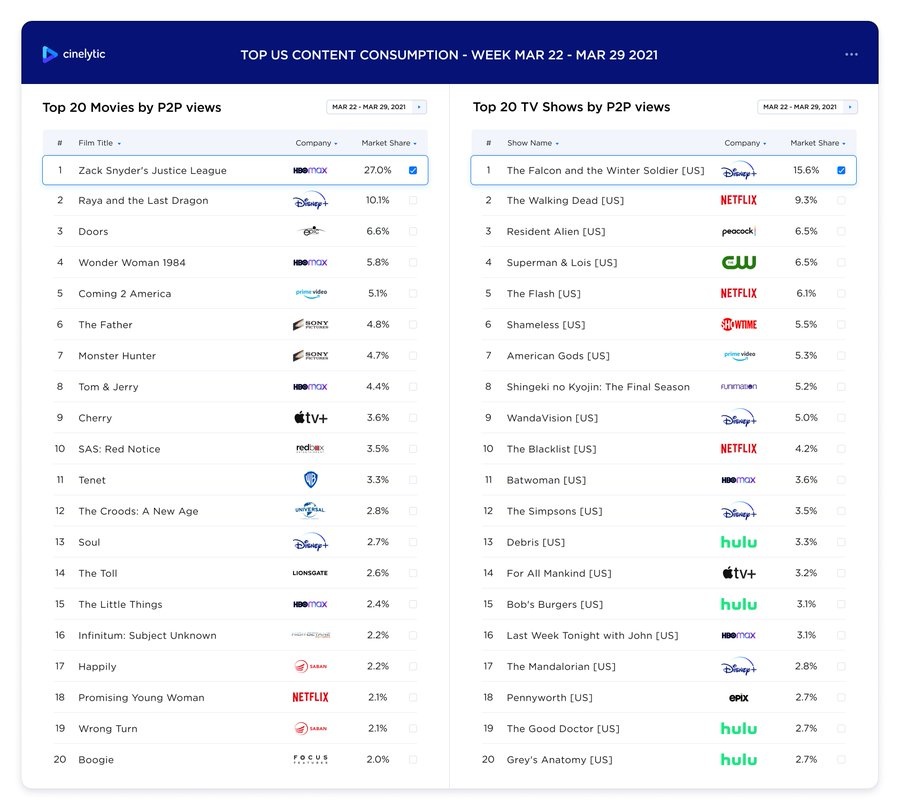
Task: Click the Cinelytic logo
Action: [x=73, y=54]
